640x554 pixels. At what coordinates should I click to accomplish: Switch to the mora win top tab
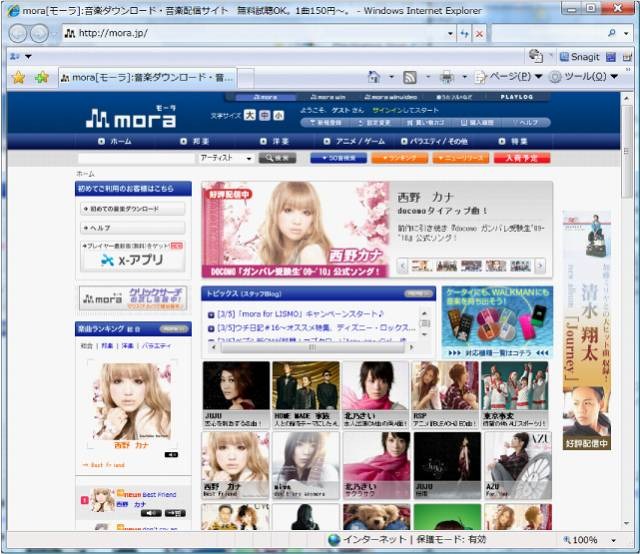[328, 97]
